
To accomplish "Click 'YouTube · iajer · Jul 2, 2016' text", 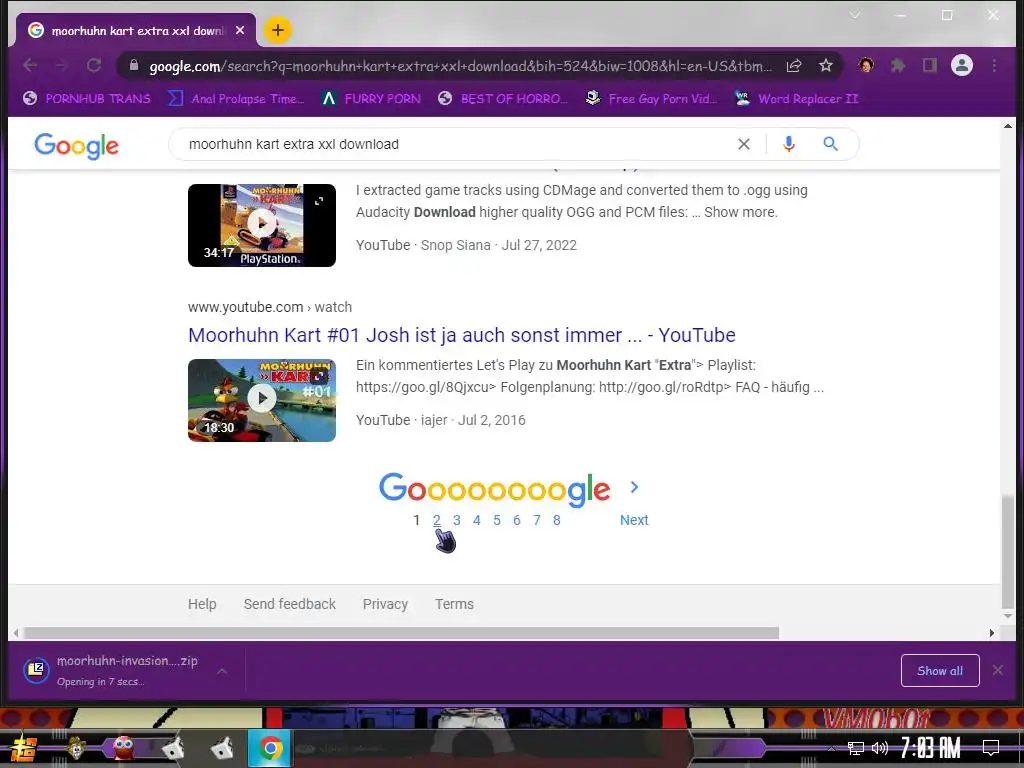I will coord(441,420).
